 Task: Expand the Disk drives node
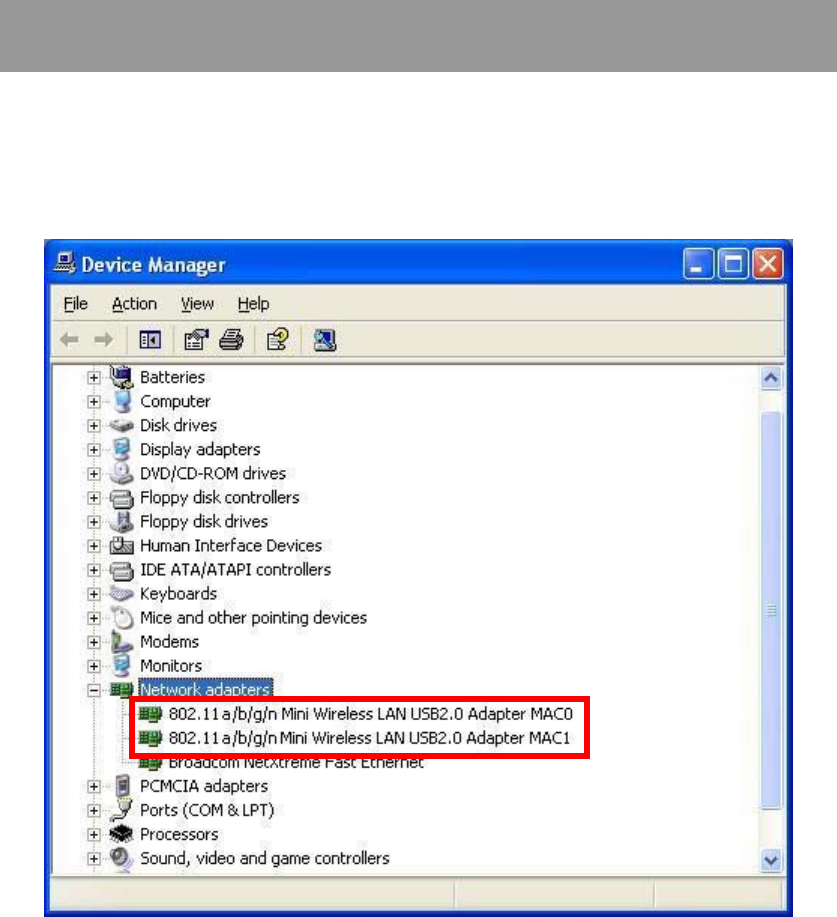94,426
